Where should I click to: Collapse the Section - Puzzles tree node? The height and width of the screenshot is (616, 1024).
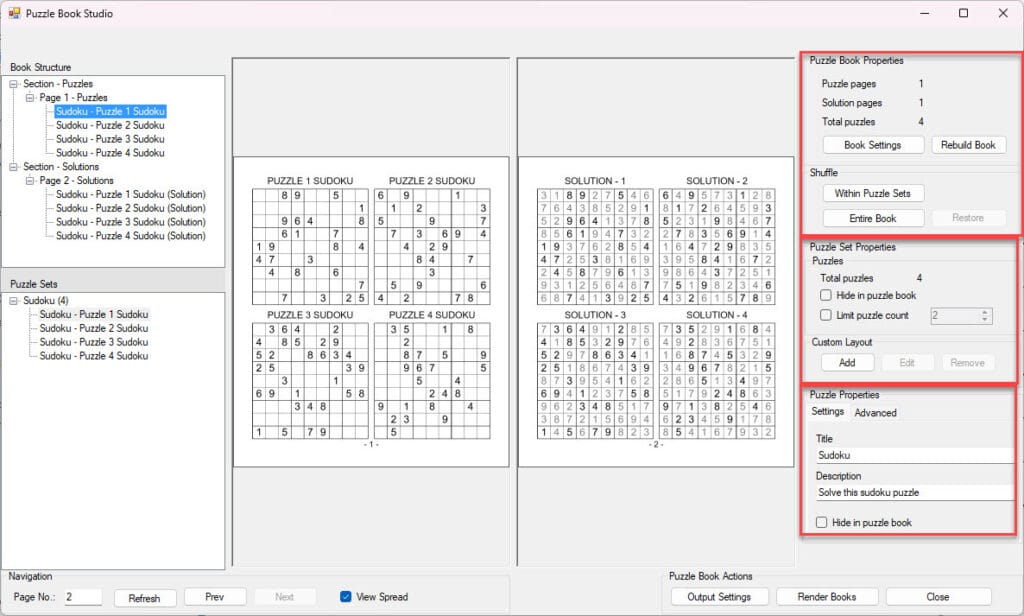click(14, 84)
